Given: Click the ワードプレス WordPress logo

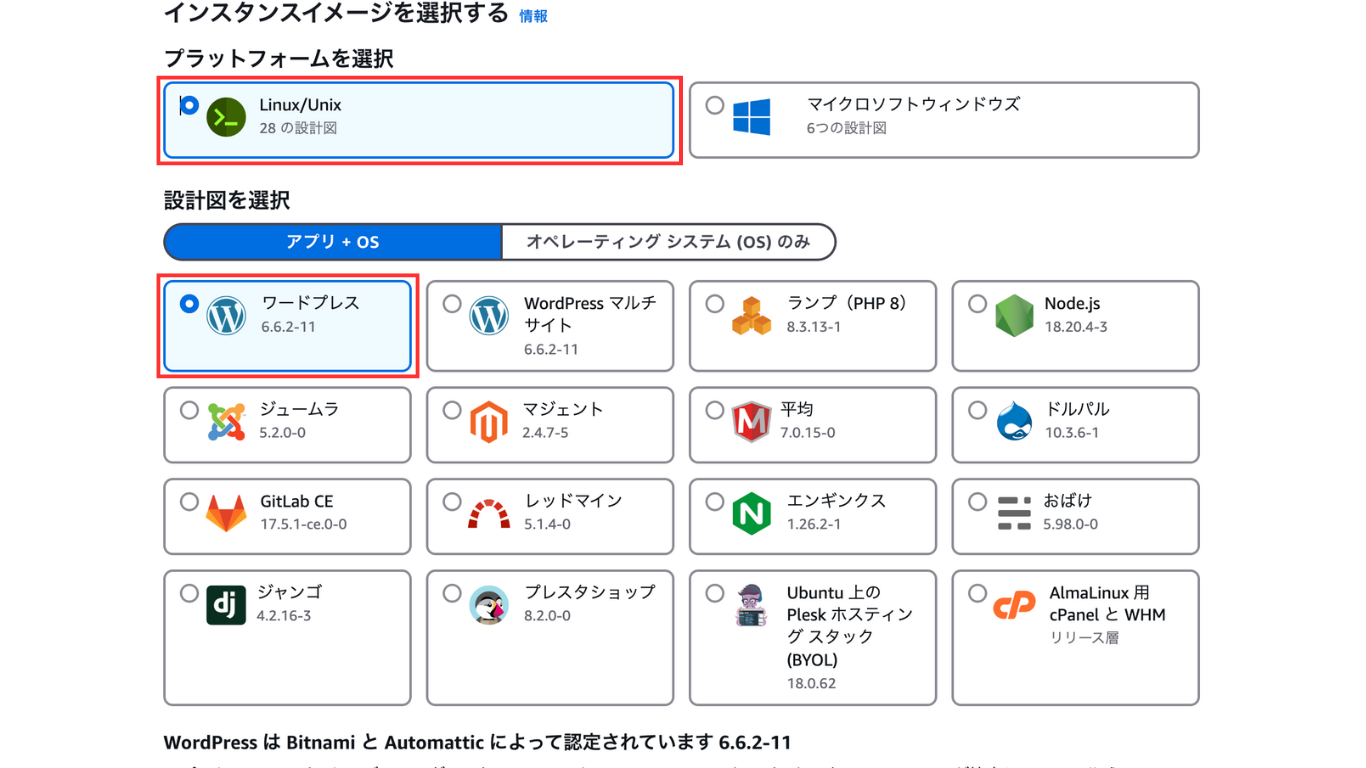Looking at the screenshot, I should coord(226,316).
